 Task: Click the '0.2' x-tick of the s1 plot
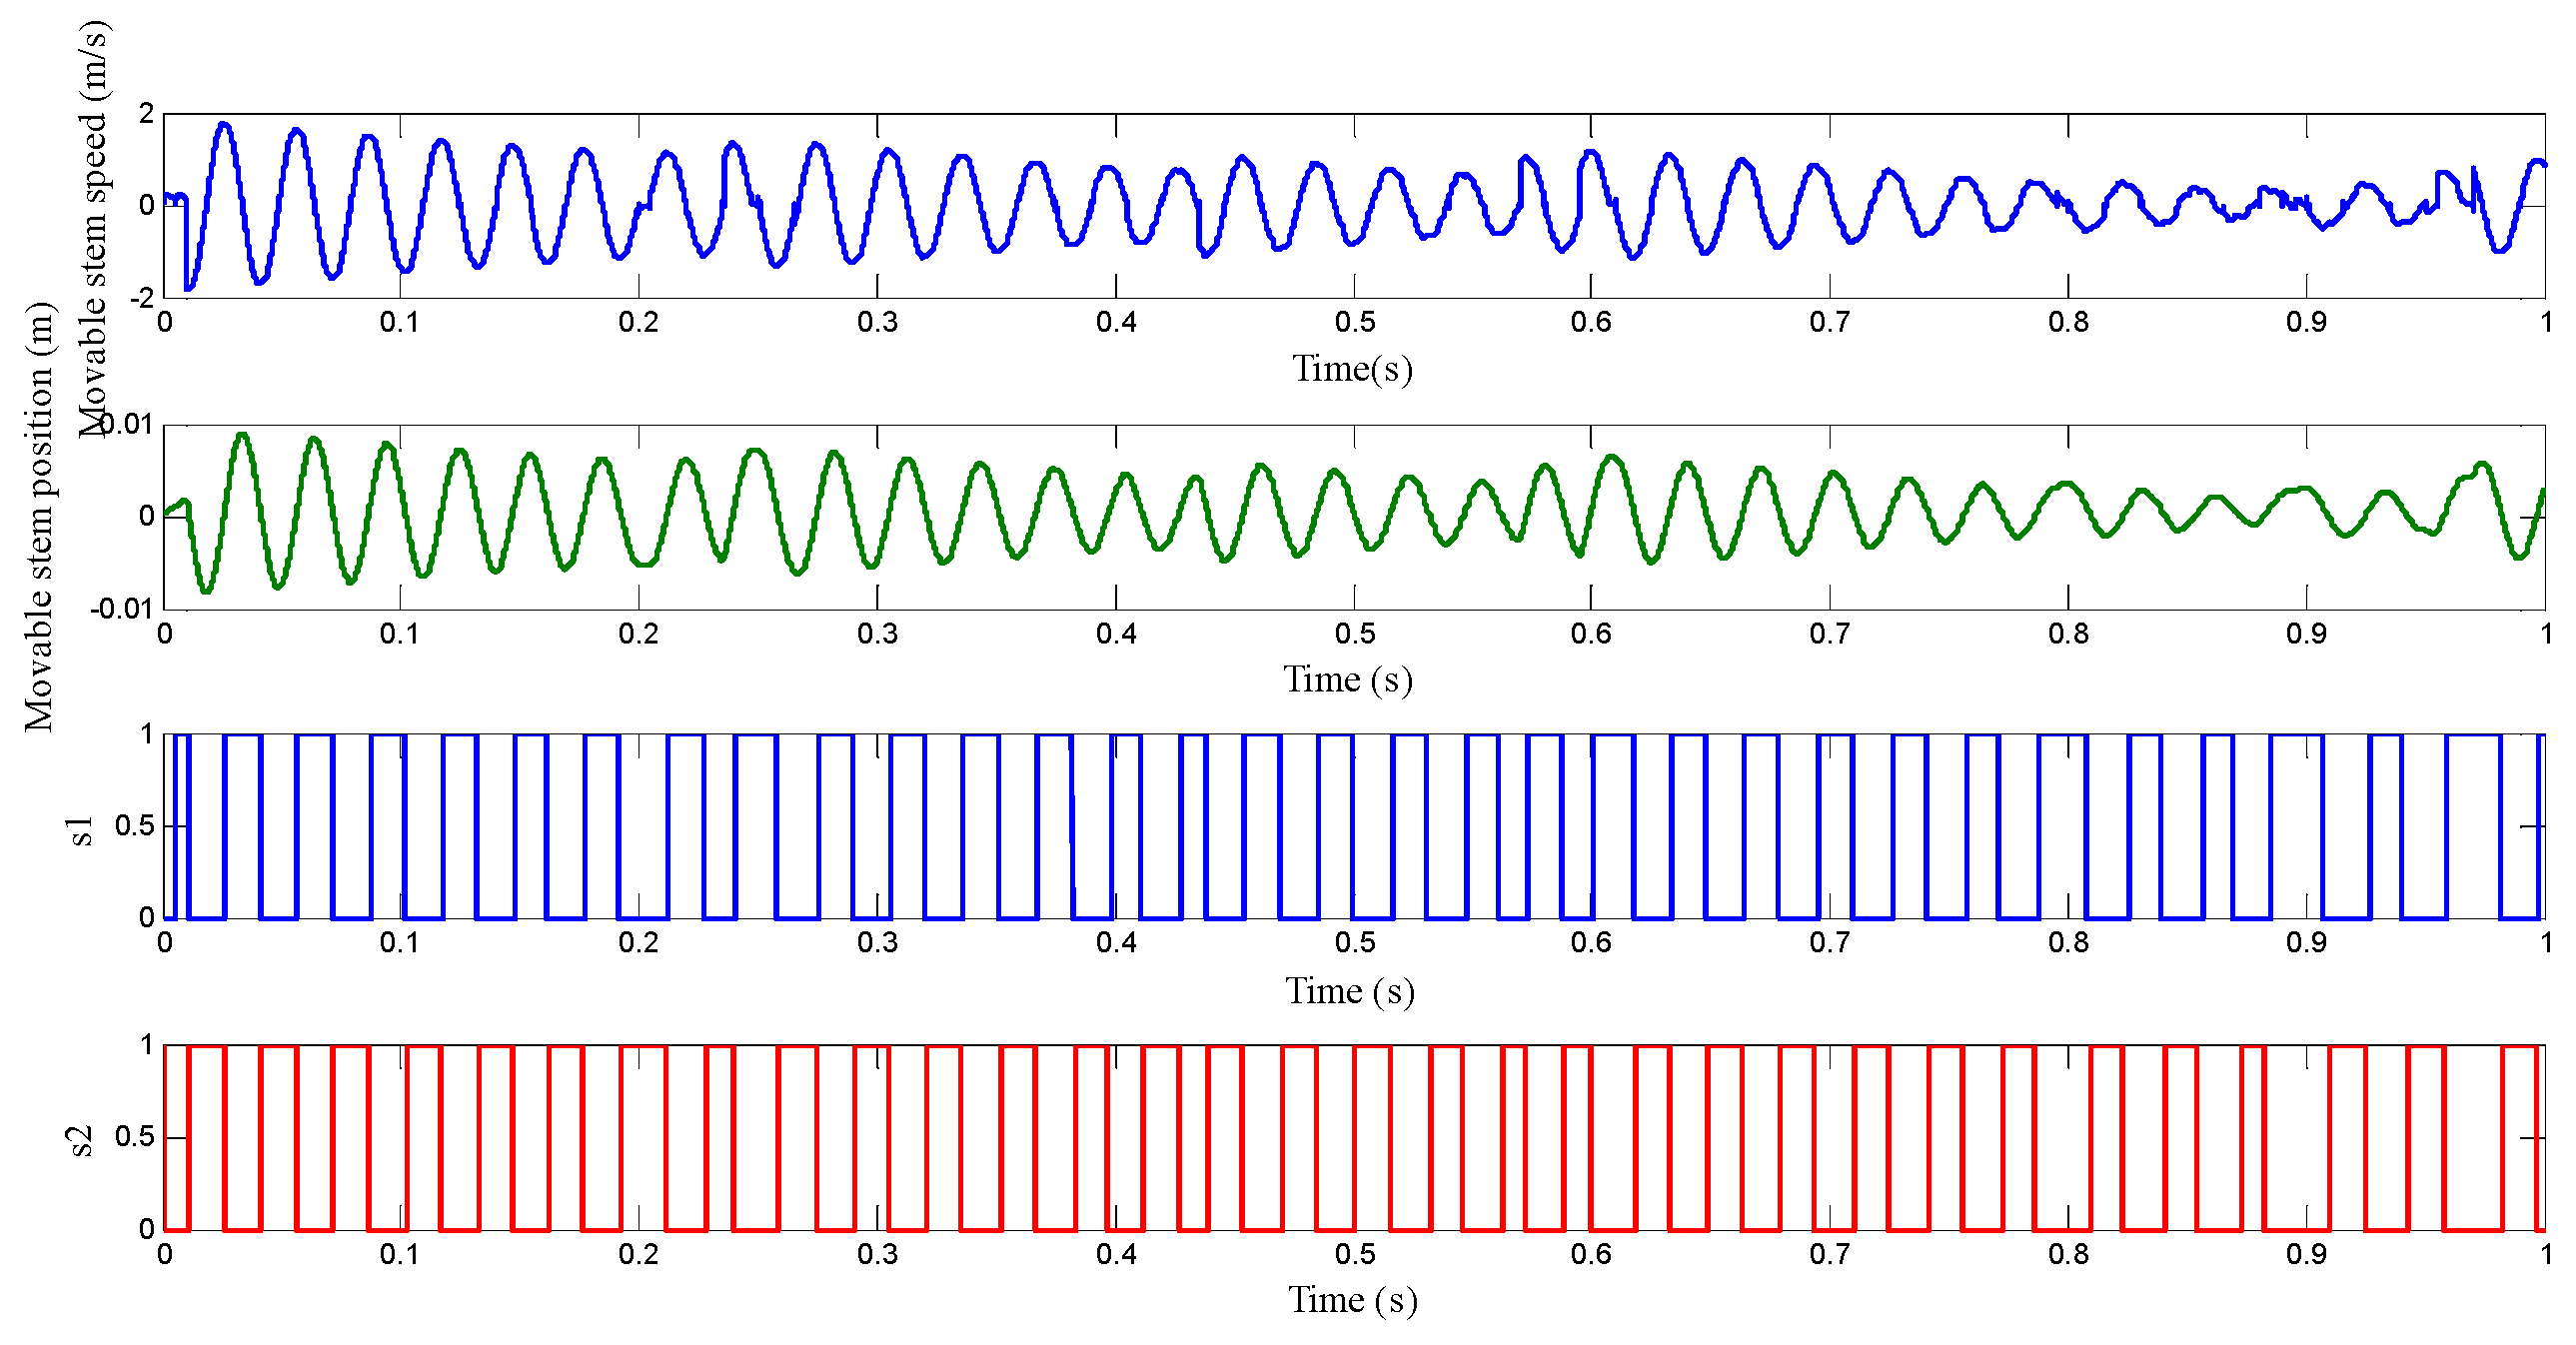point(638,942)
